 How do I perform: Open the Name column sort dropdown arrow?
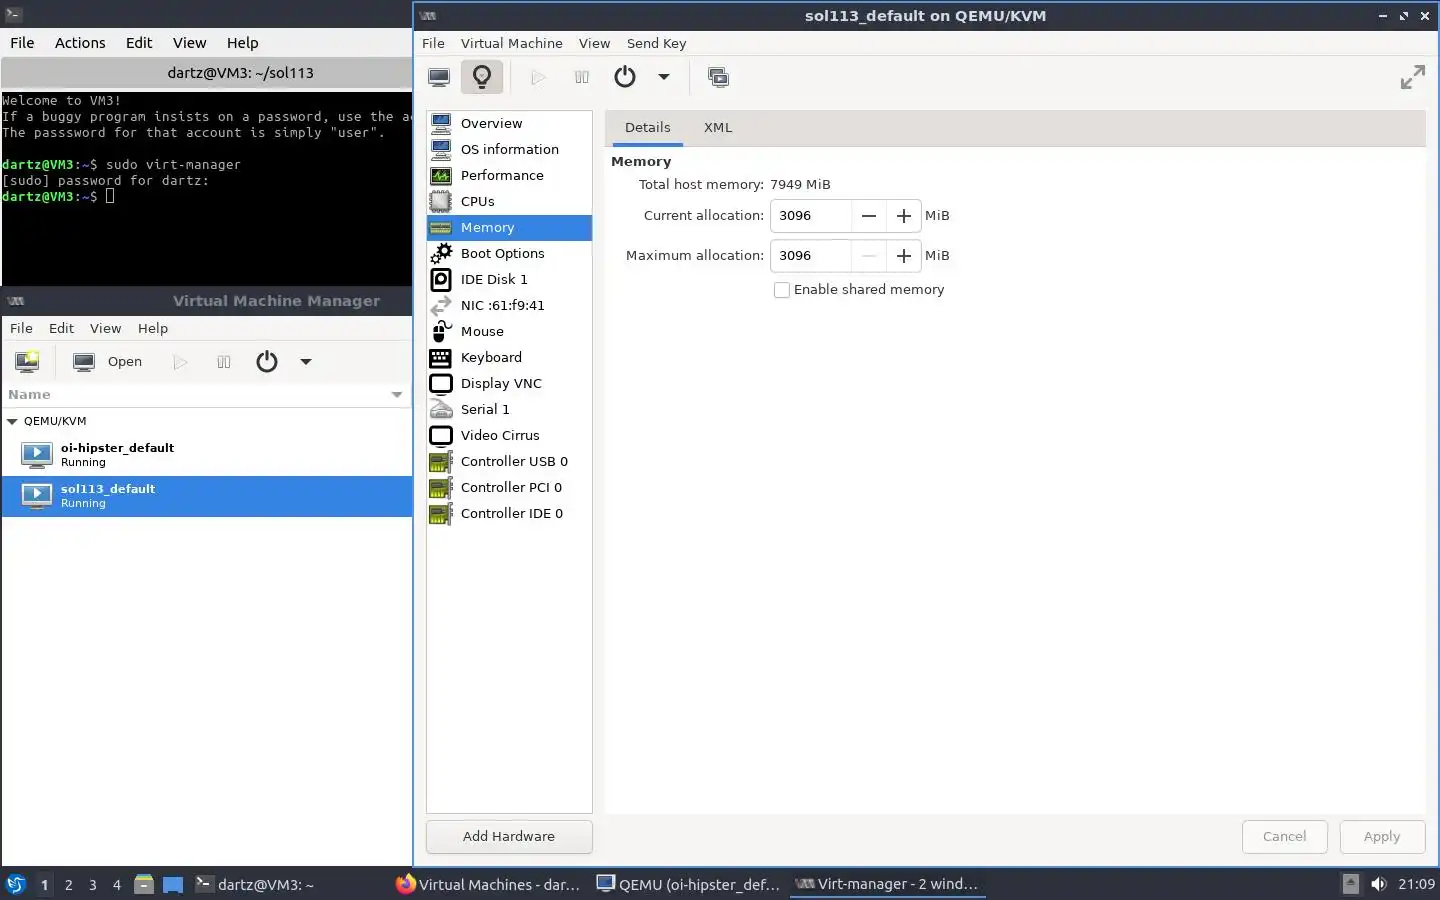[x=397, y=395]
